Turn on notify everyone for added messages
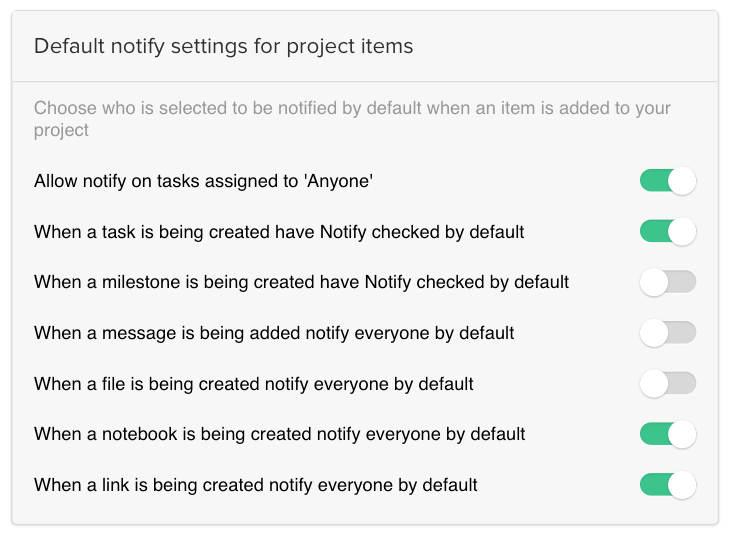The height and width of the screenshot is (536, 729). coord(667,333)
